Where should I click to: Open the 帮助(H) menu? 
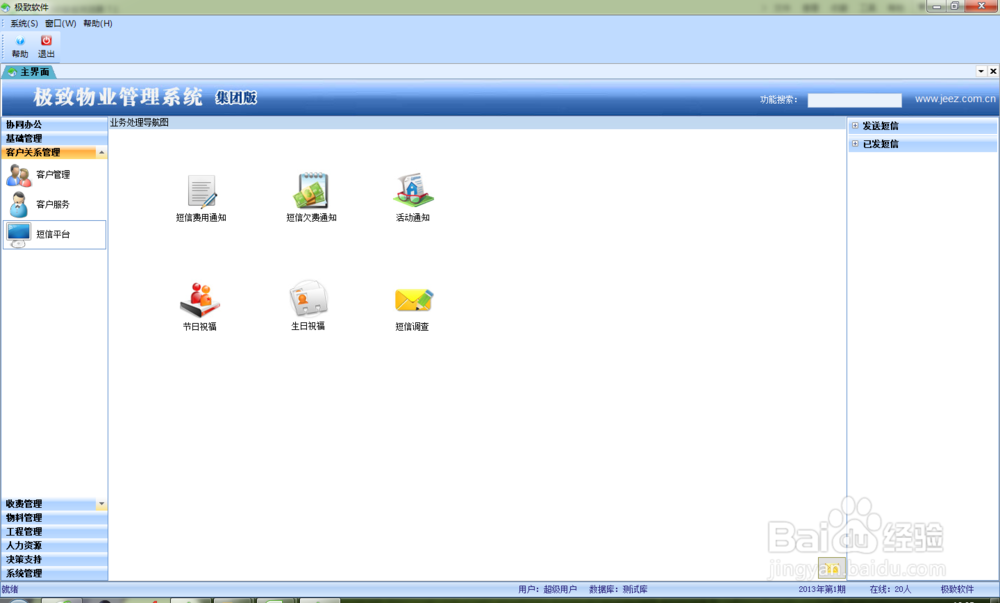(98, 24)
